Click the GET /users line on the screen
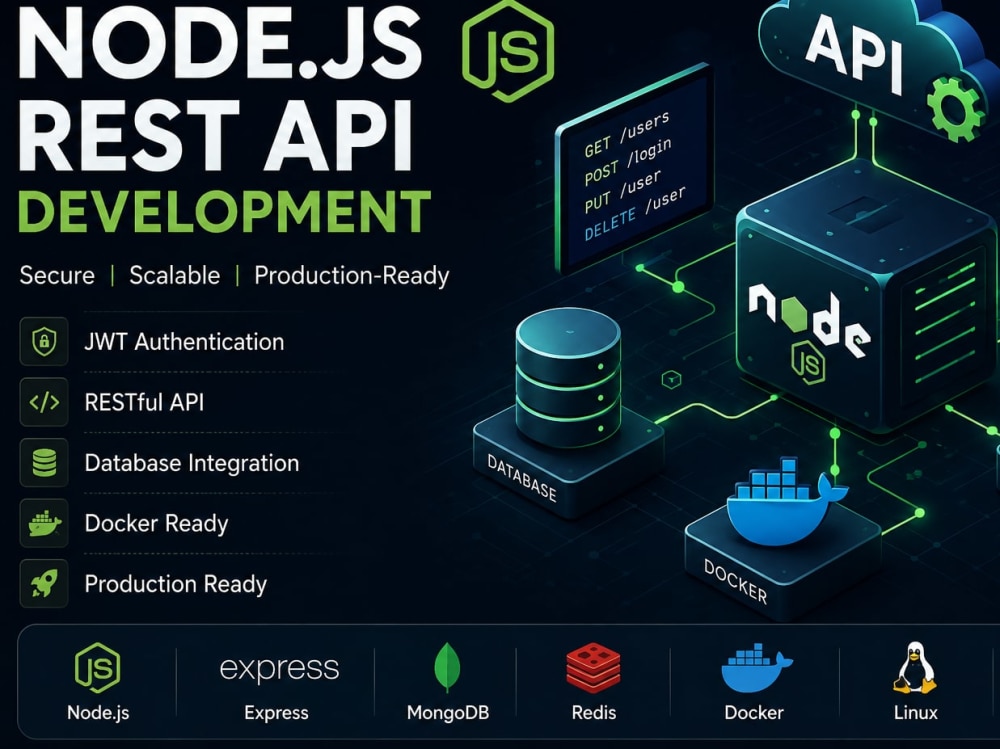The width and height of the screenshot is (1000, 749). pos(627,134)
